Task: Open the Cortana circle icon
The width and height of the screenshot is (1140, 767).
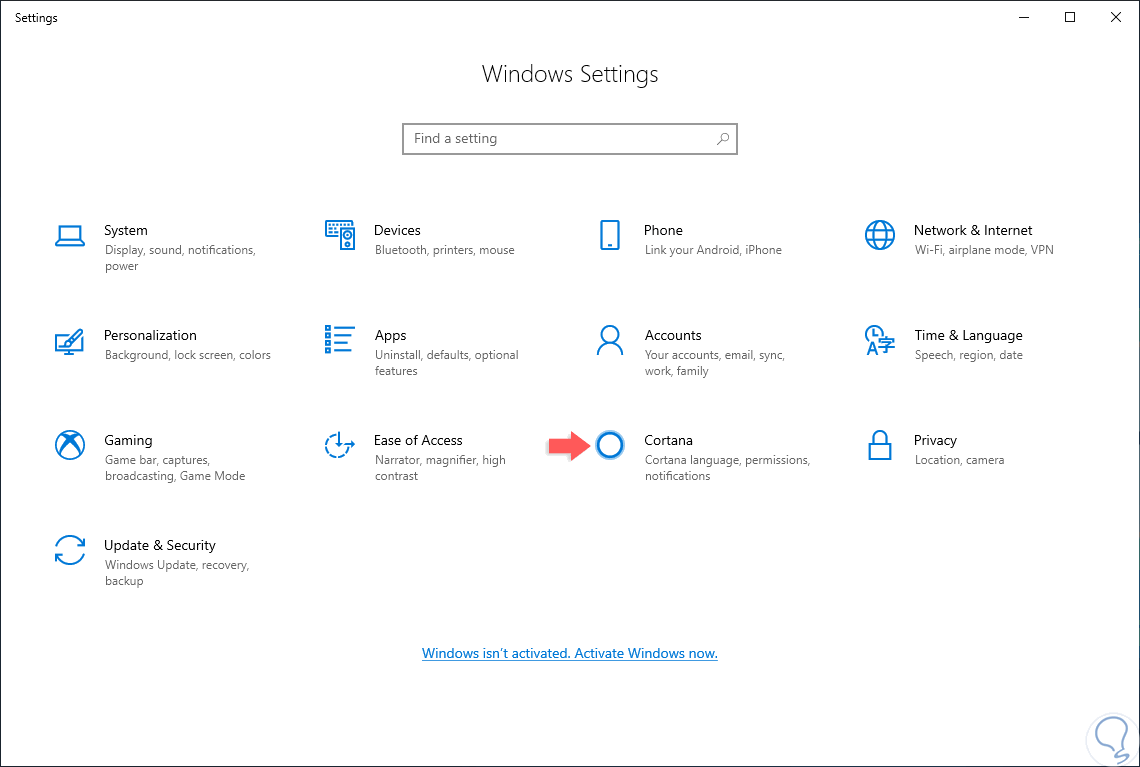Action: 609,445
